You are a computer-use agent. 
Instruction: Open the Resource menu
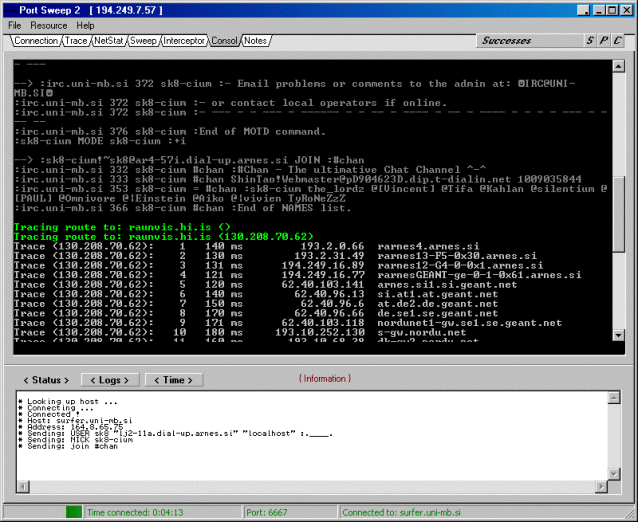(x=49, y=25)
